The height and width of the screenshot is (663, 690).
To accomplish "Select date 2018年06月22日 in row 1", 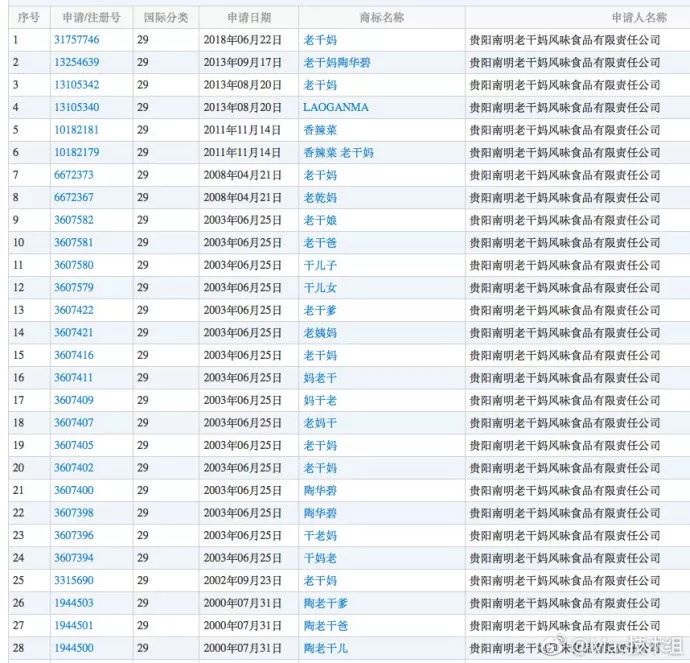I will (x=242, y=40).
